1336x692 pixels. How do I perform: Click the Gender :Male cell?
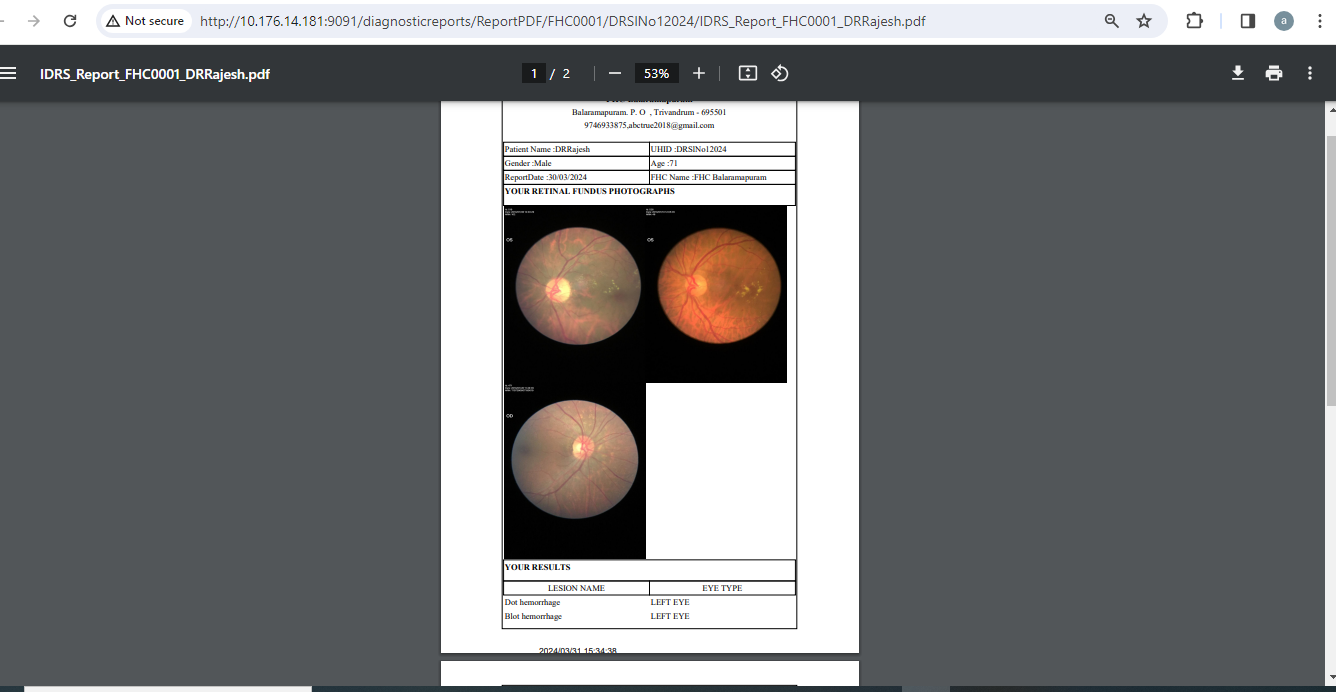(x=576, y=163)
